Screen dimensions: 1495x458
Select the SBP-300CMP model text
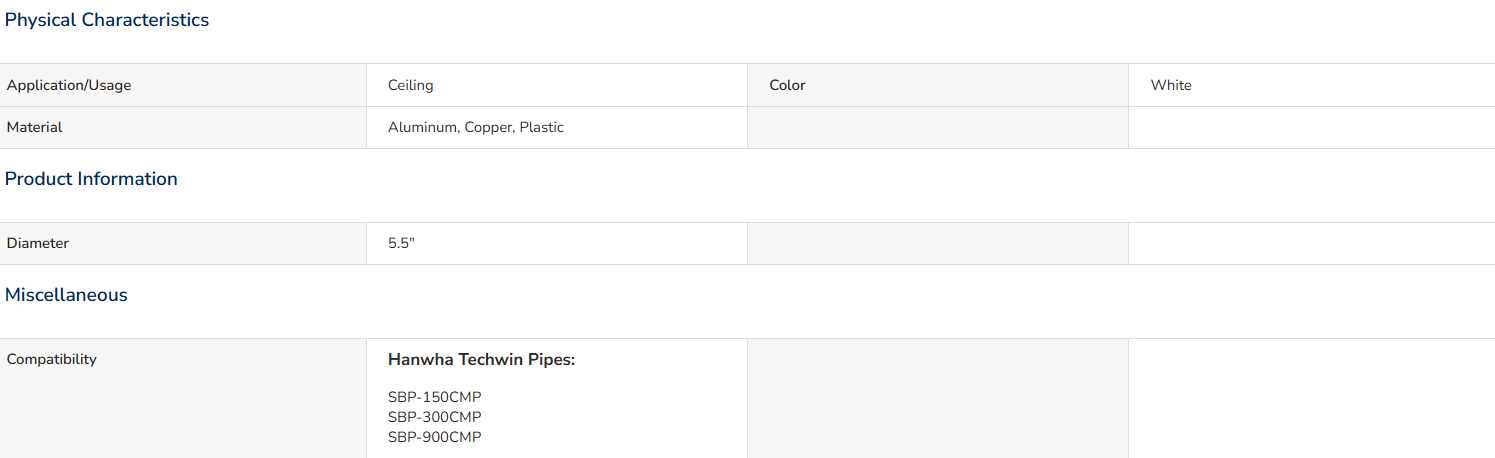point(435,417)
